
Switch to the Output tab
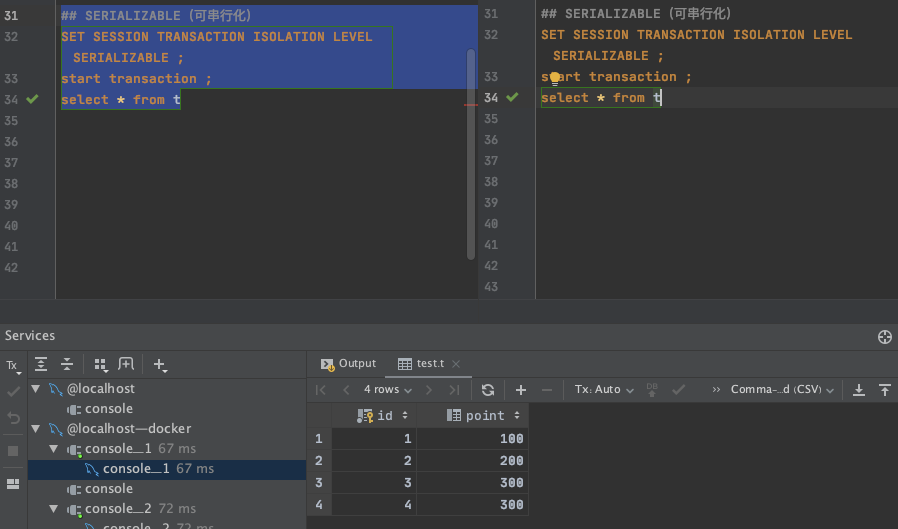348,364
